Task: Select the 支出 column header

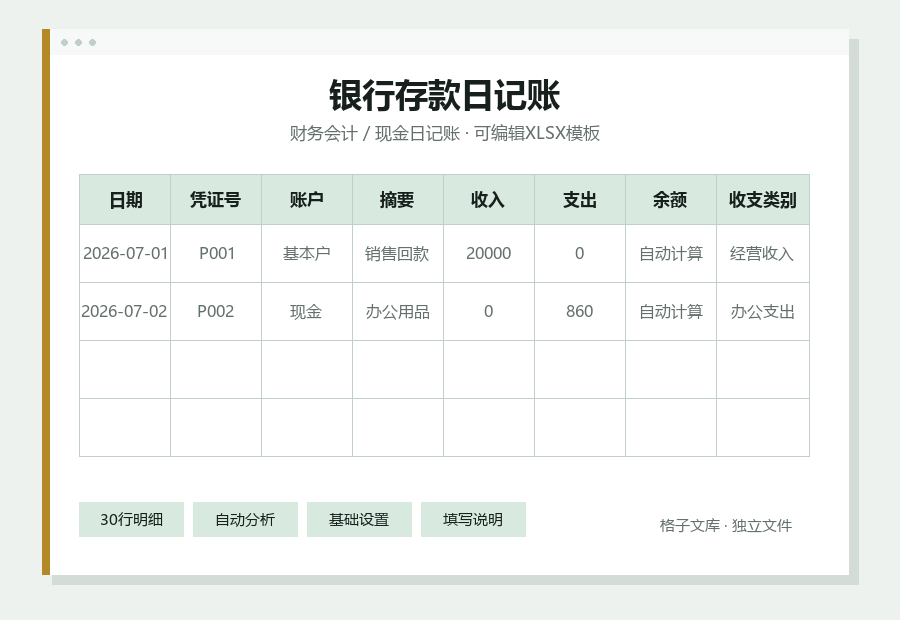Action: [580, 200]
